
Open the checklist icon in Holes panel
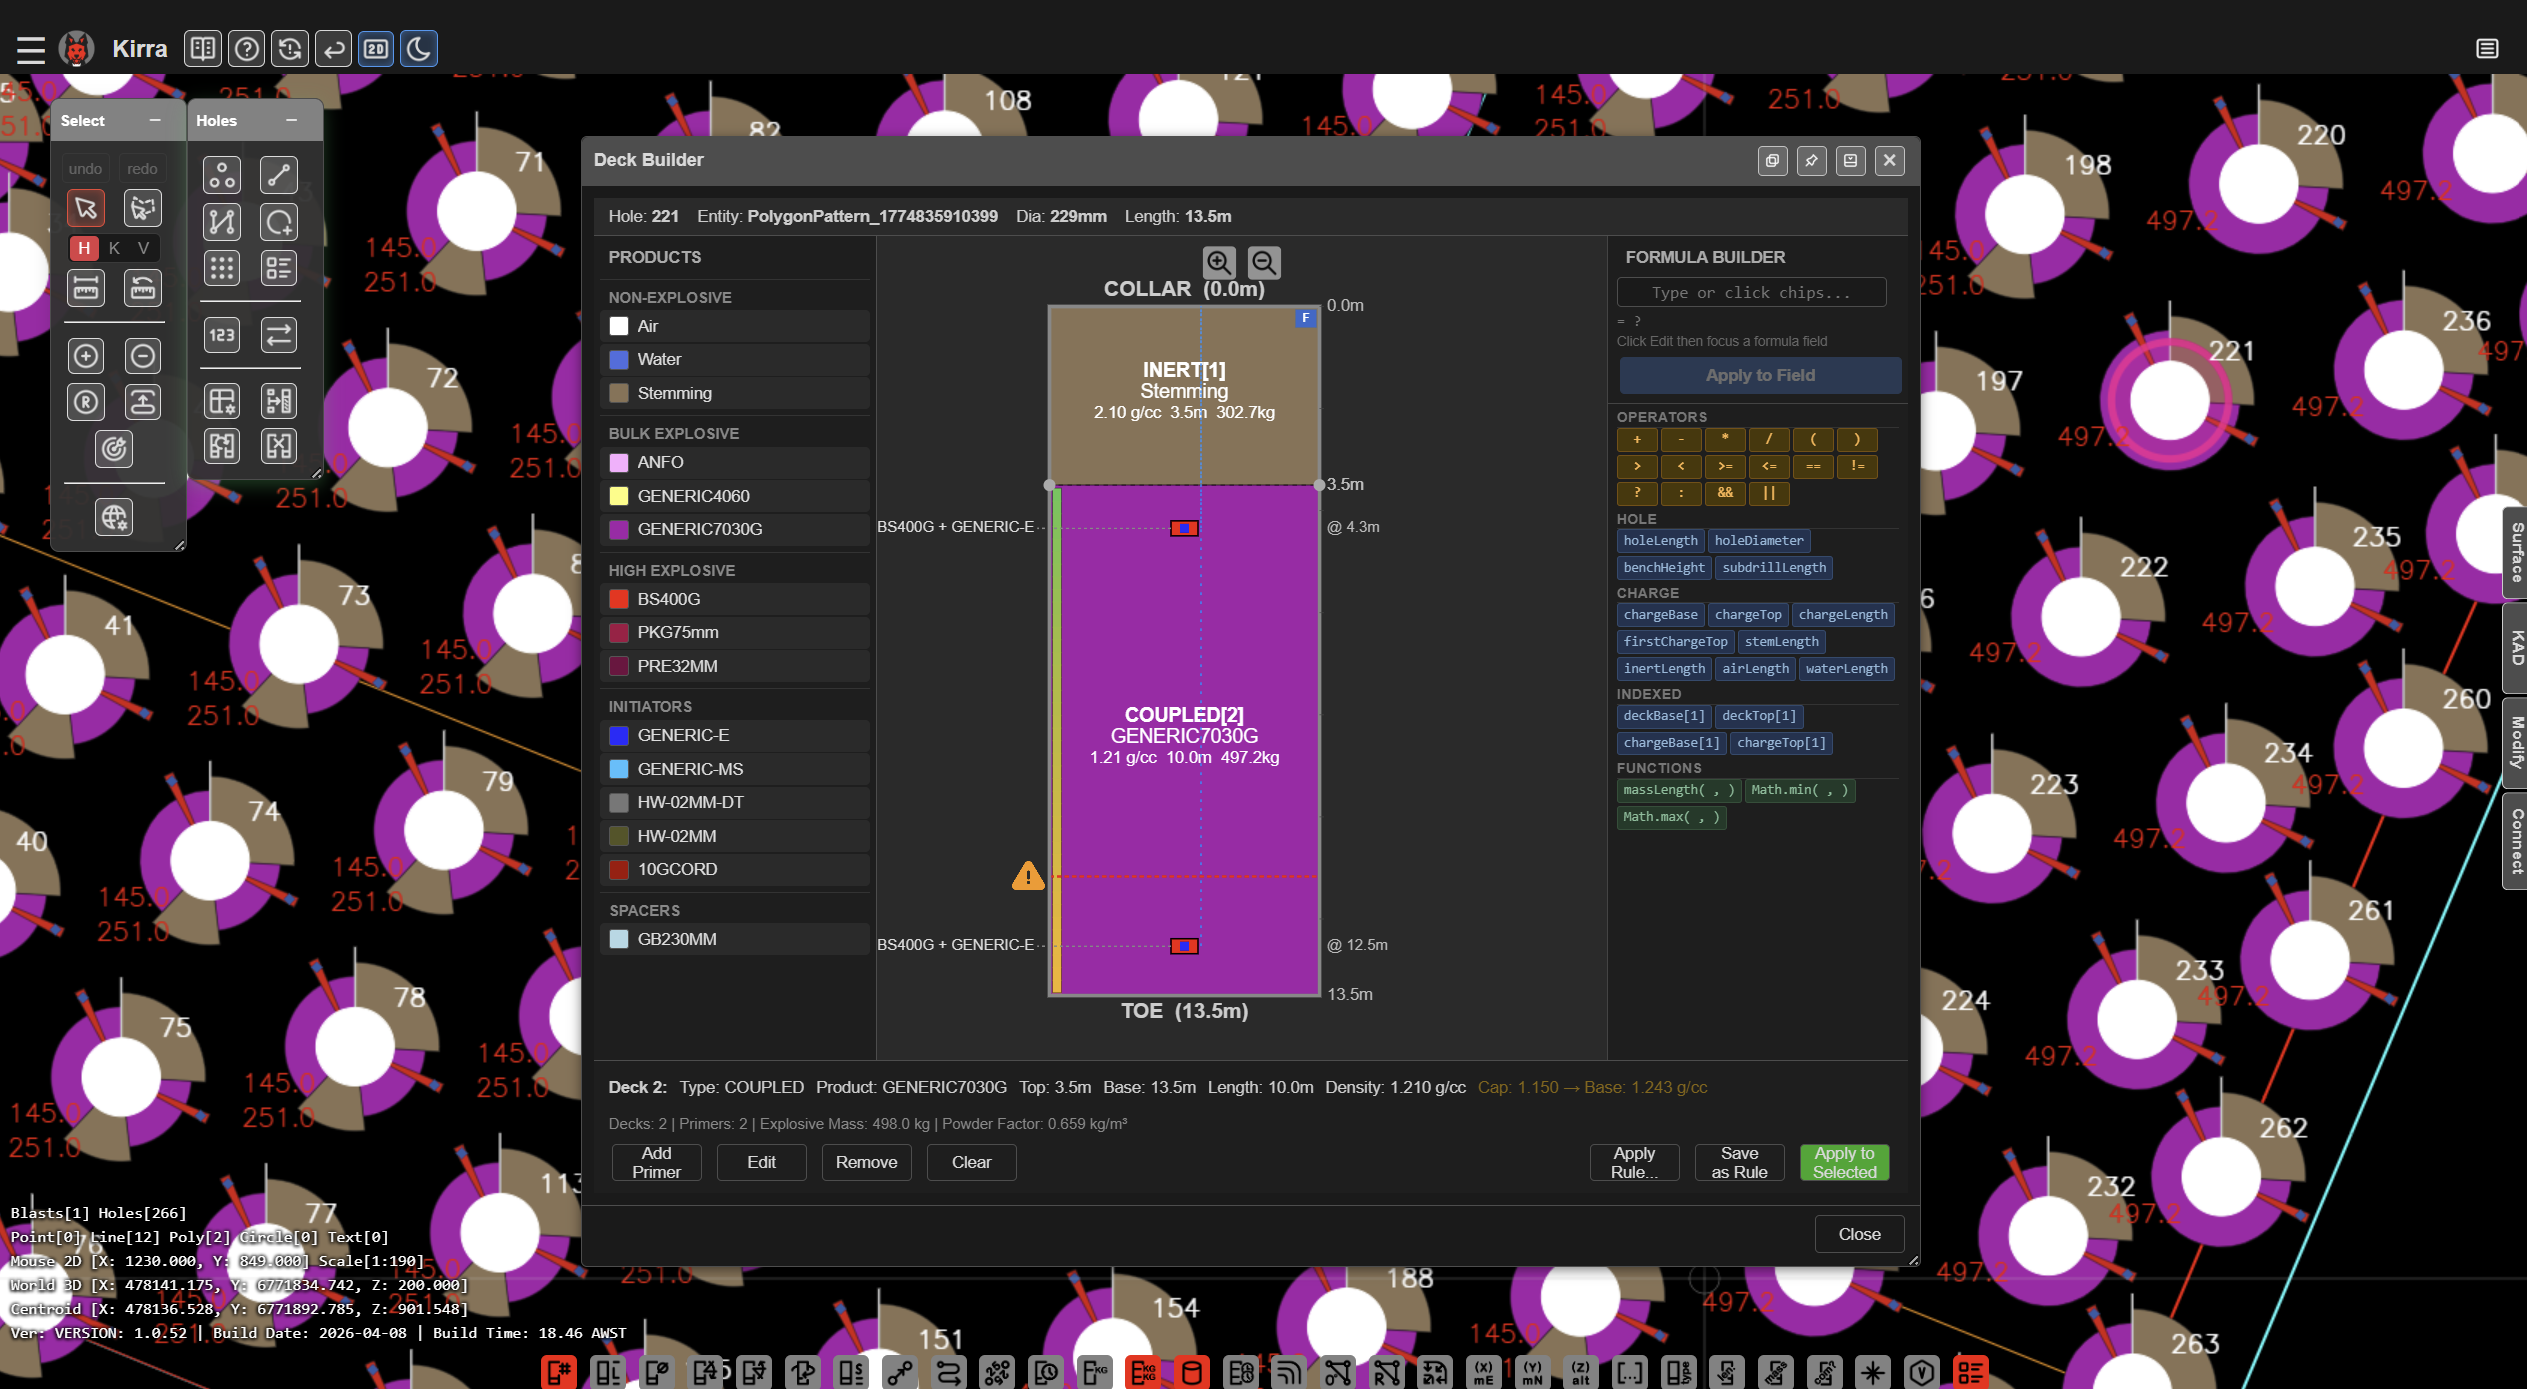(279, 268)
